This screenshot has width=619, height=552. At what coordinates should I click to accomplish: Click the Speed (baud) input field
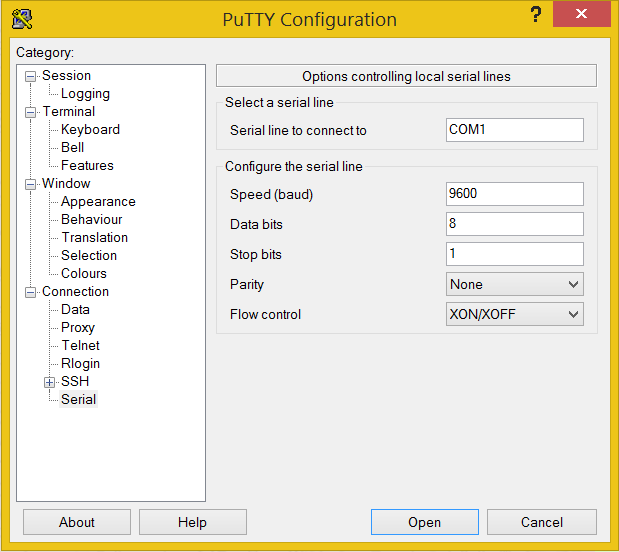[x=514, y=194]
